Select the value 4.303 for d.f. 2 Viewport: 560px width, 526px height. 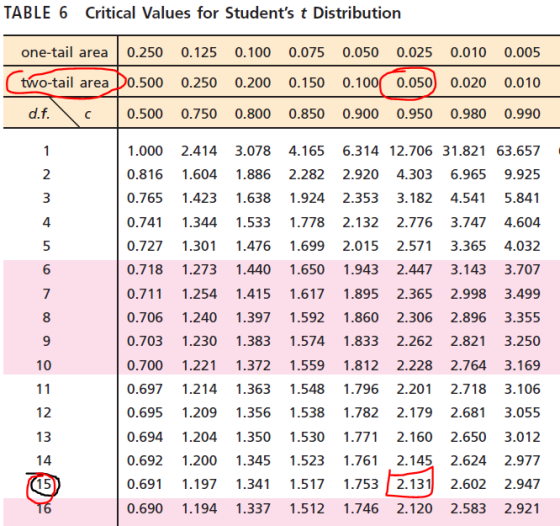click(414, 175)
